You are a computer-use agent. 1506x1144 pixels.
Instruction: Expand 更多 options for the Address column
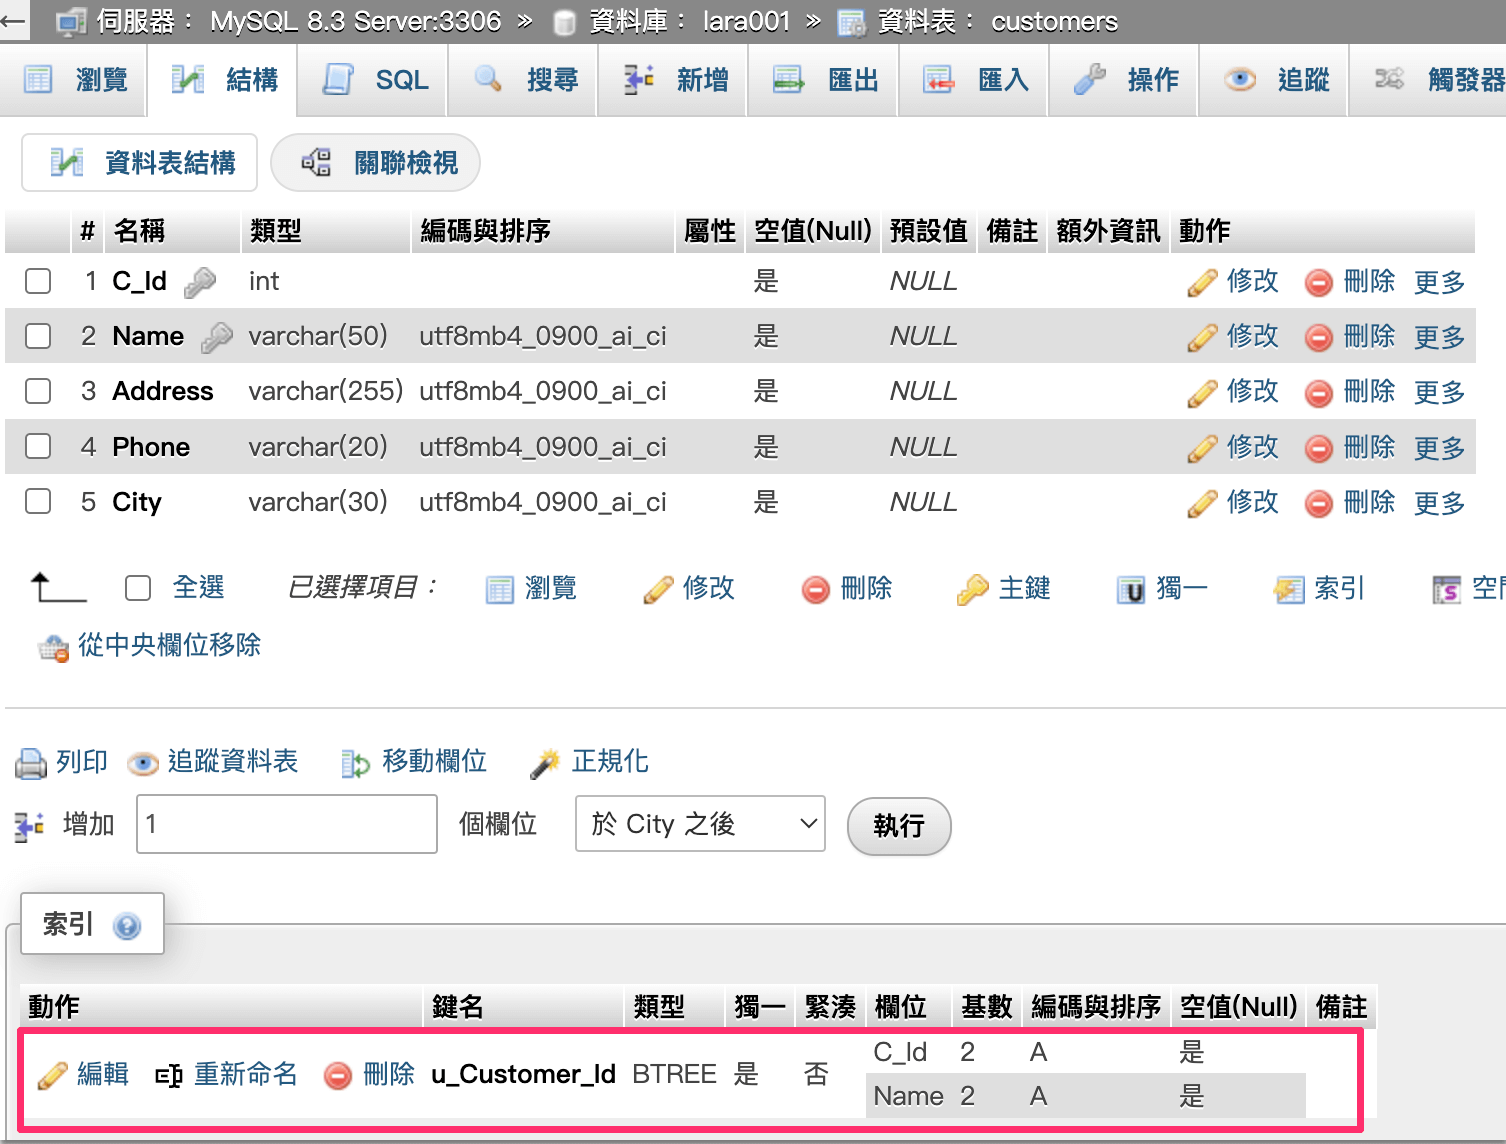point(1439,392)
